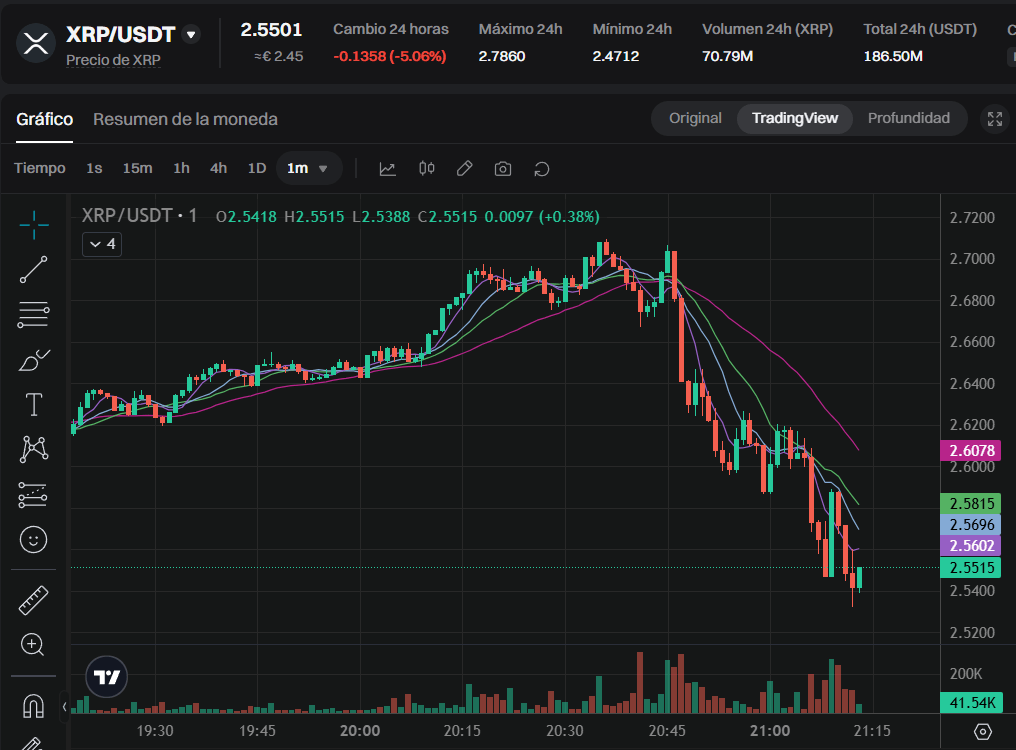Switch chart view to Original

pos(695,118)
